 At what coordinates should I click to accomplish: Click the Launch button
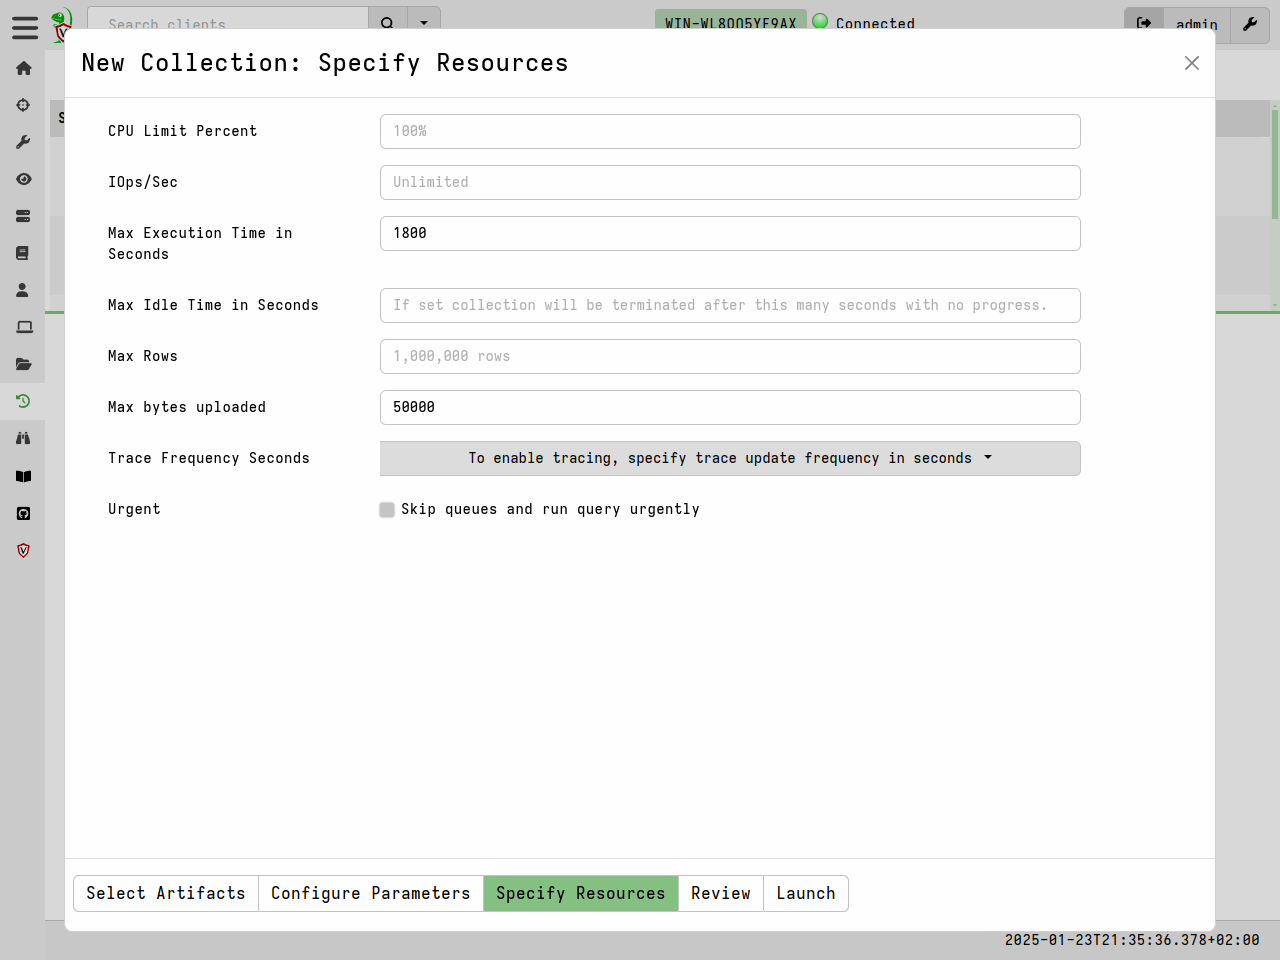805,893
